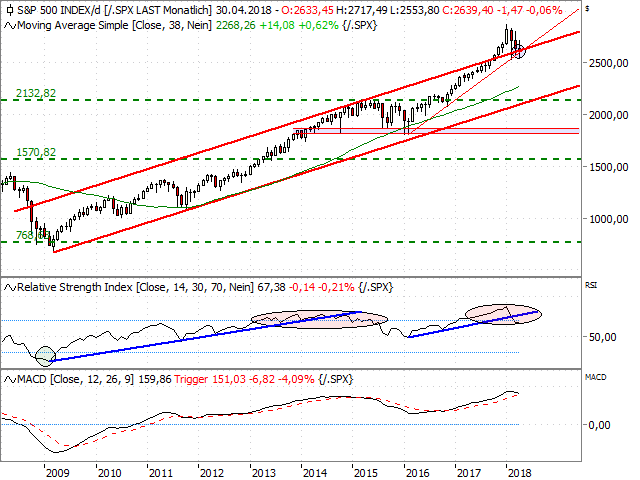Click the 2000,00 price axis label
The width and height of the screenshot is (640, 480).
click(x=608, y=115)
